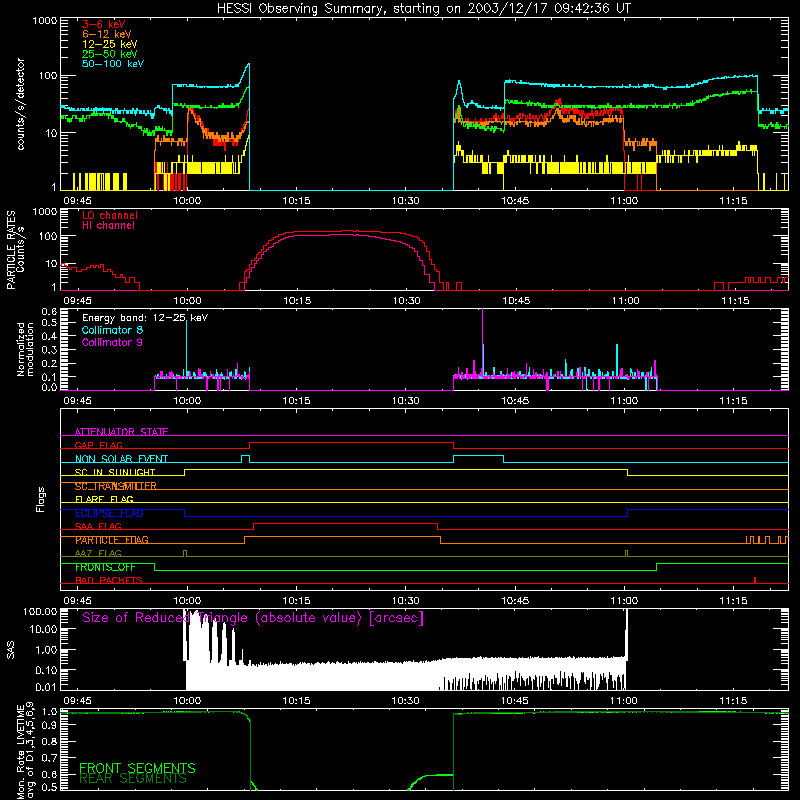Click the AAZ_FLAG label
Image resolution: width=800 pixels, height=800 pixels.
click(98, 553)
